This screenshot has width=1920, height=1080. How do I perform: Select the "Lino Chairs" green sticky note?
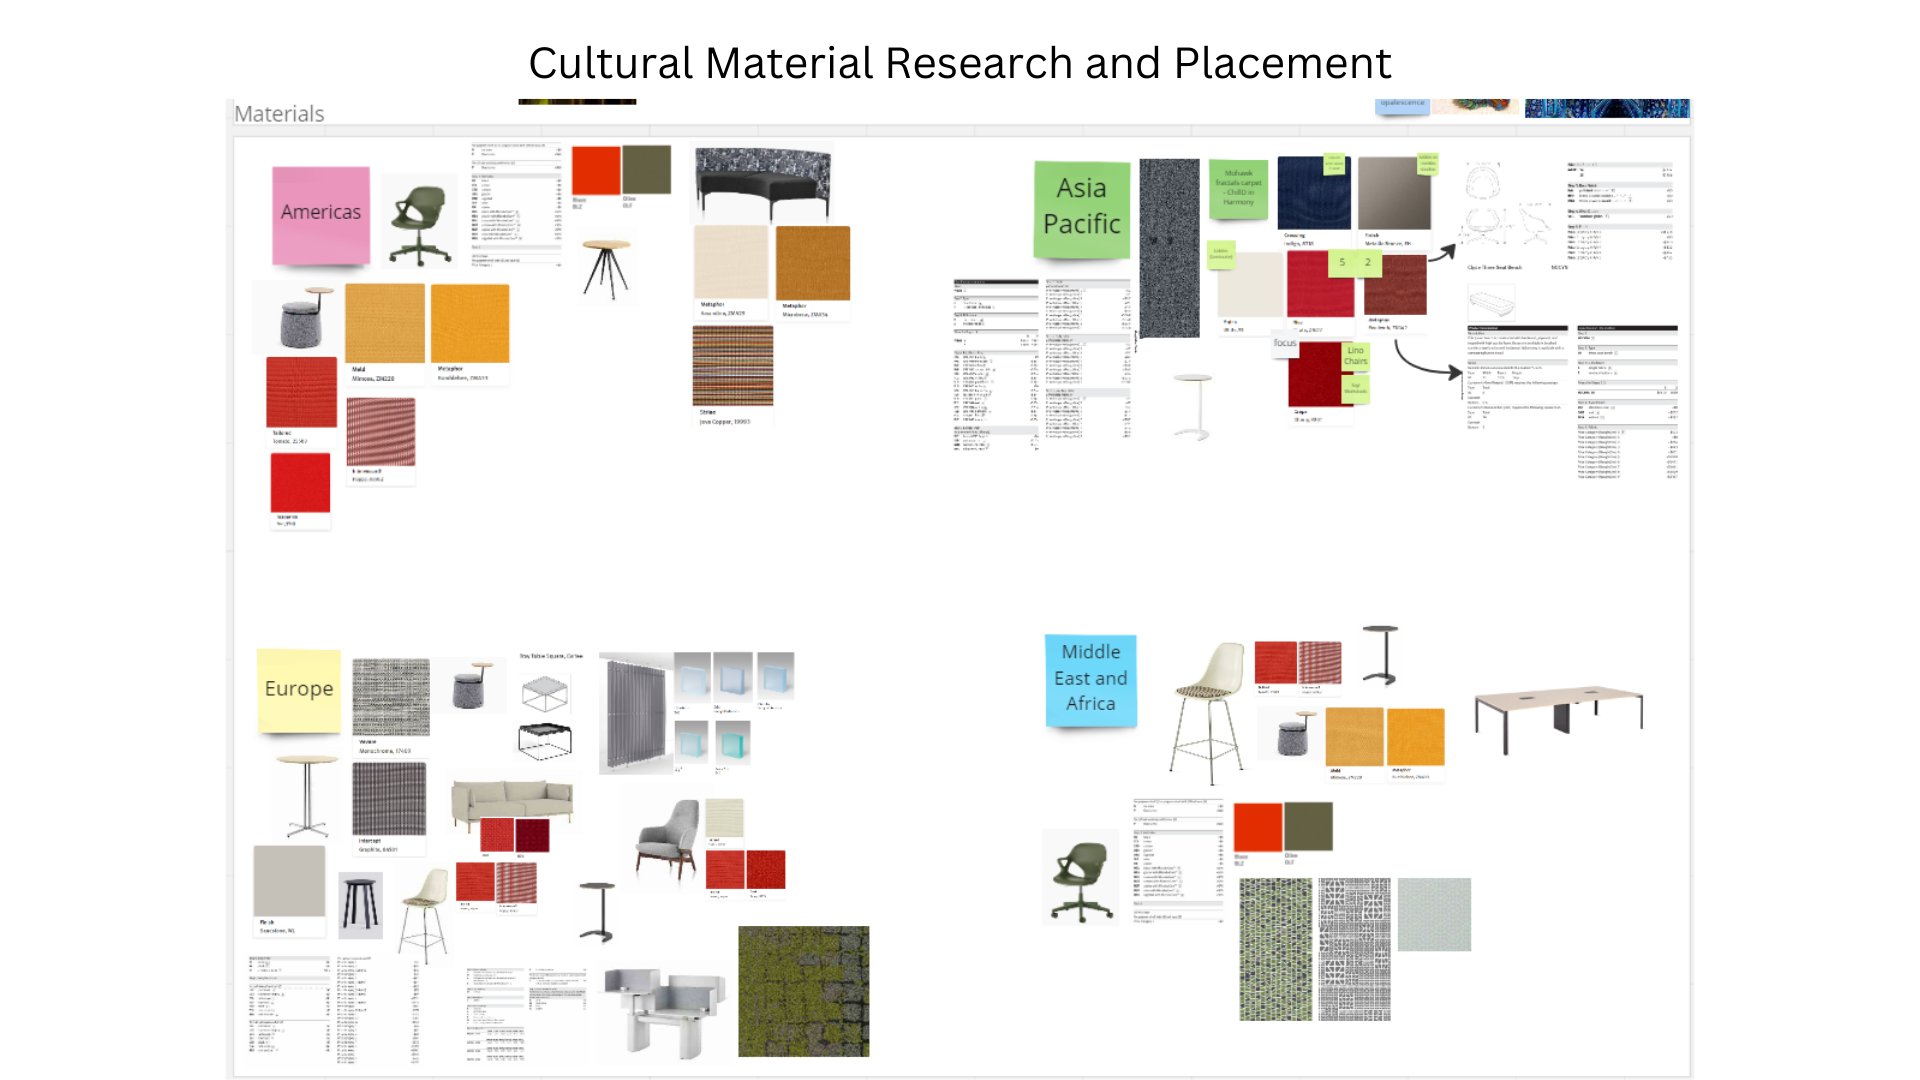click(x=1355, y=356)
